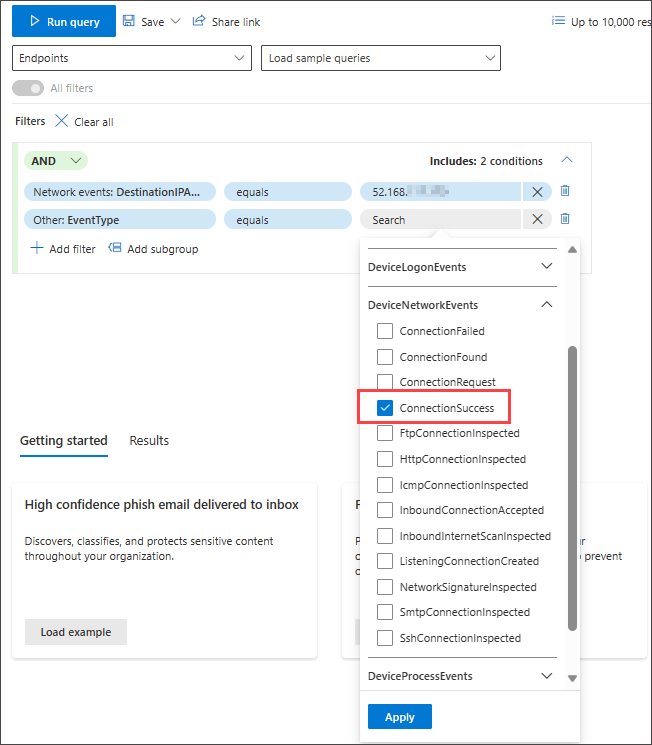Toggle the All filters switch
Image resolution: width=652 pixels, height=745 pixels.
(x=28, y=88)
